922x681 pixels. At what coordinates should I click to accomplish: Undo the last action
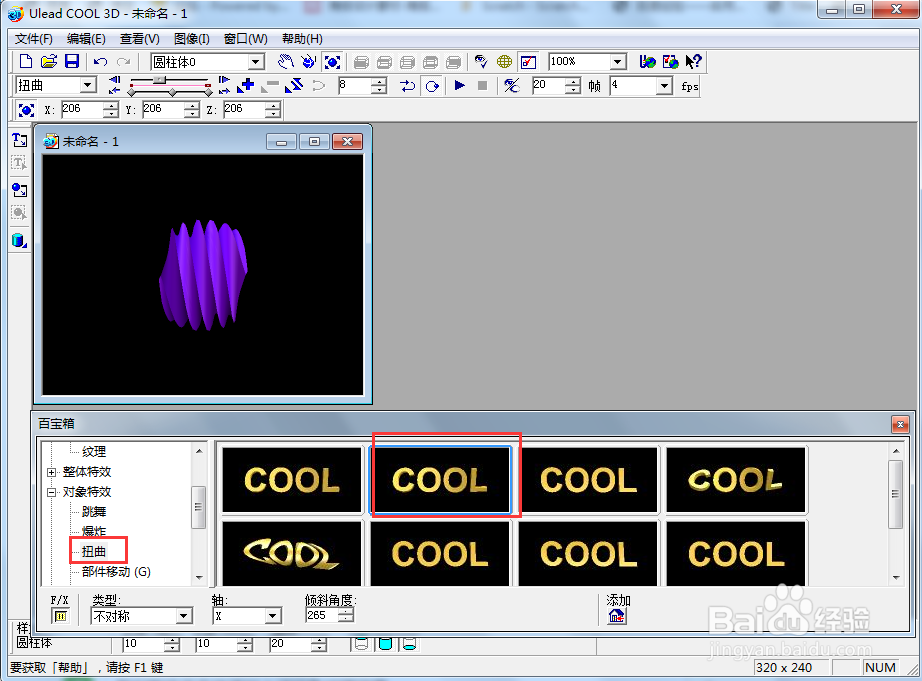tap(101, 62)
